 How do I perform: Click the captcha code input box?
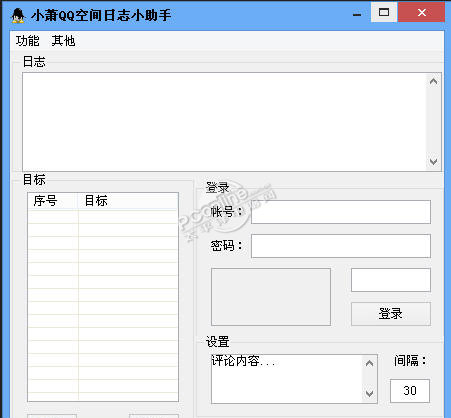(x=391, y=280)
